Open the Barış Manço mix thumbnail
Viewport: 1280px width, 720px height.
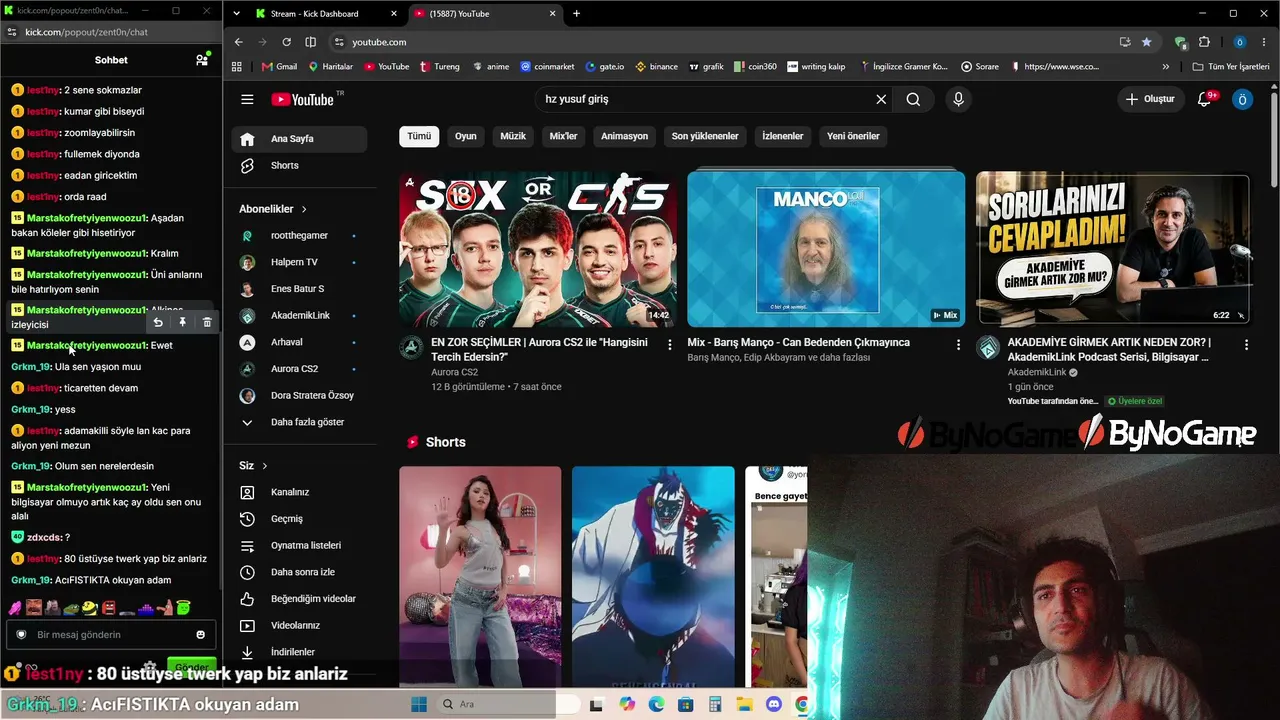click(x=826, y=249)
